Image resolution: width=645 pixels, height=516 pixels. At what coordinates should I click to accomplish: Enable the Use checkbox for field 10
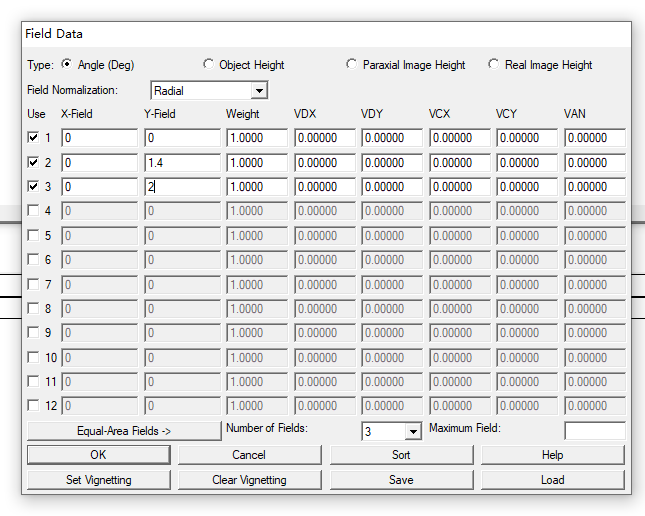[33, 357]
